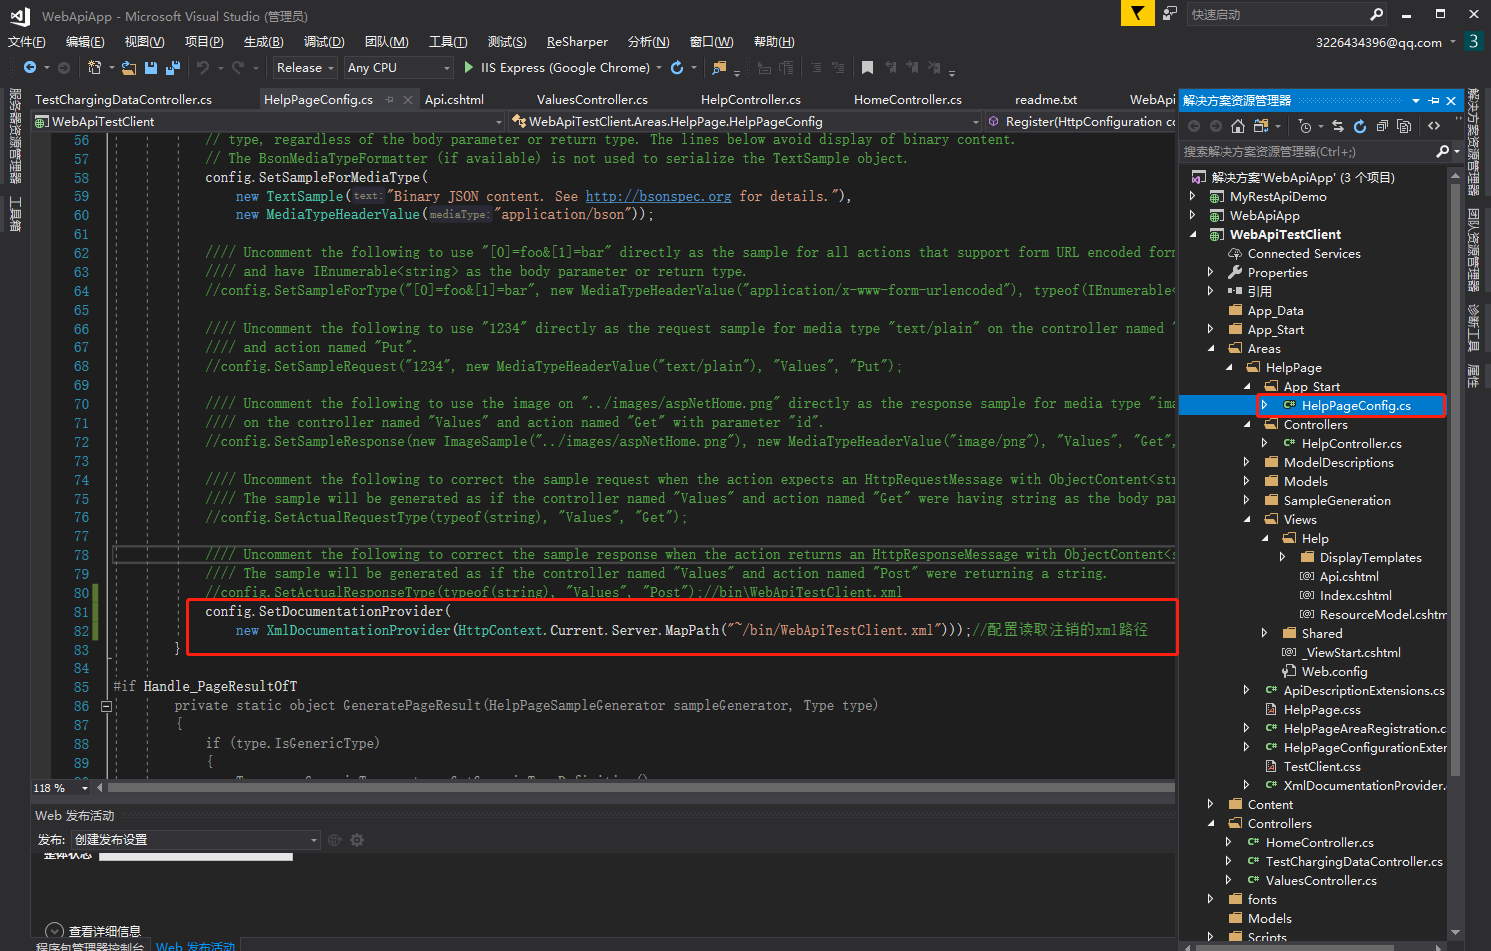The image size is (1491, 951).
Task: Open the Release configuration dropdown
Action: point(306,68)
